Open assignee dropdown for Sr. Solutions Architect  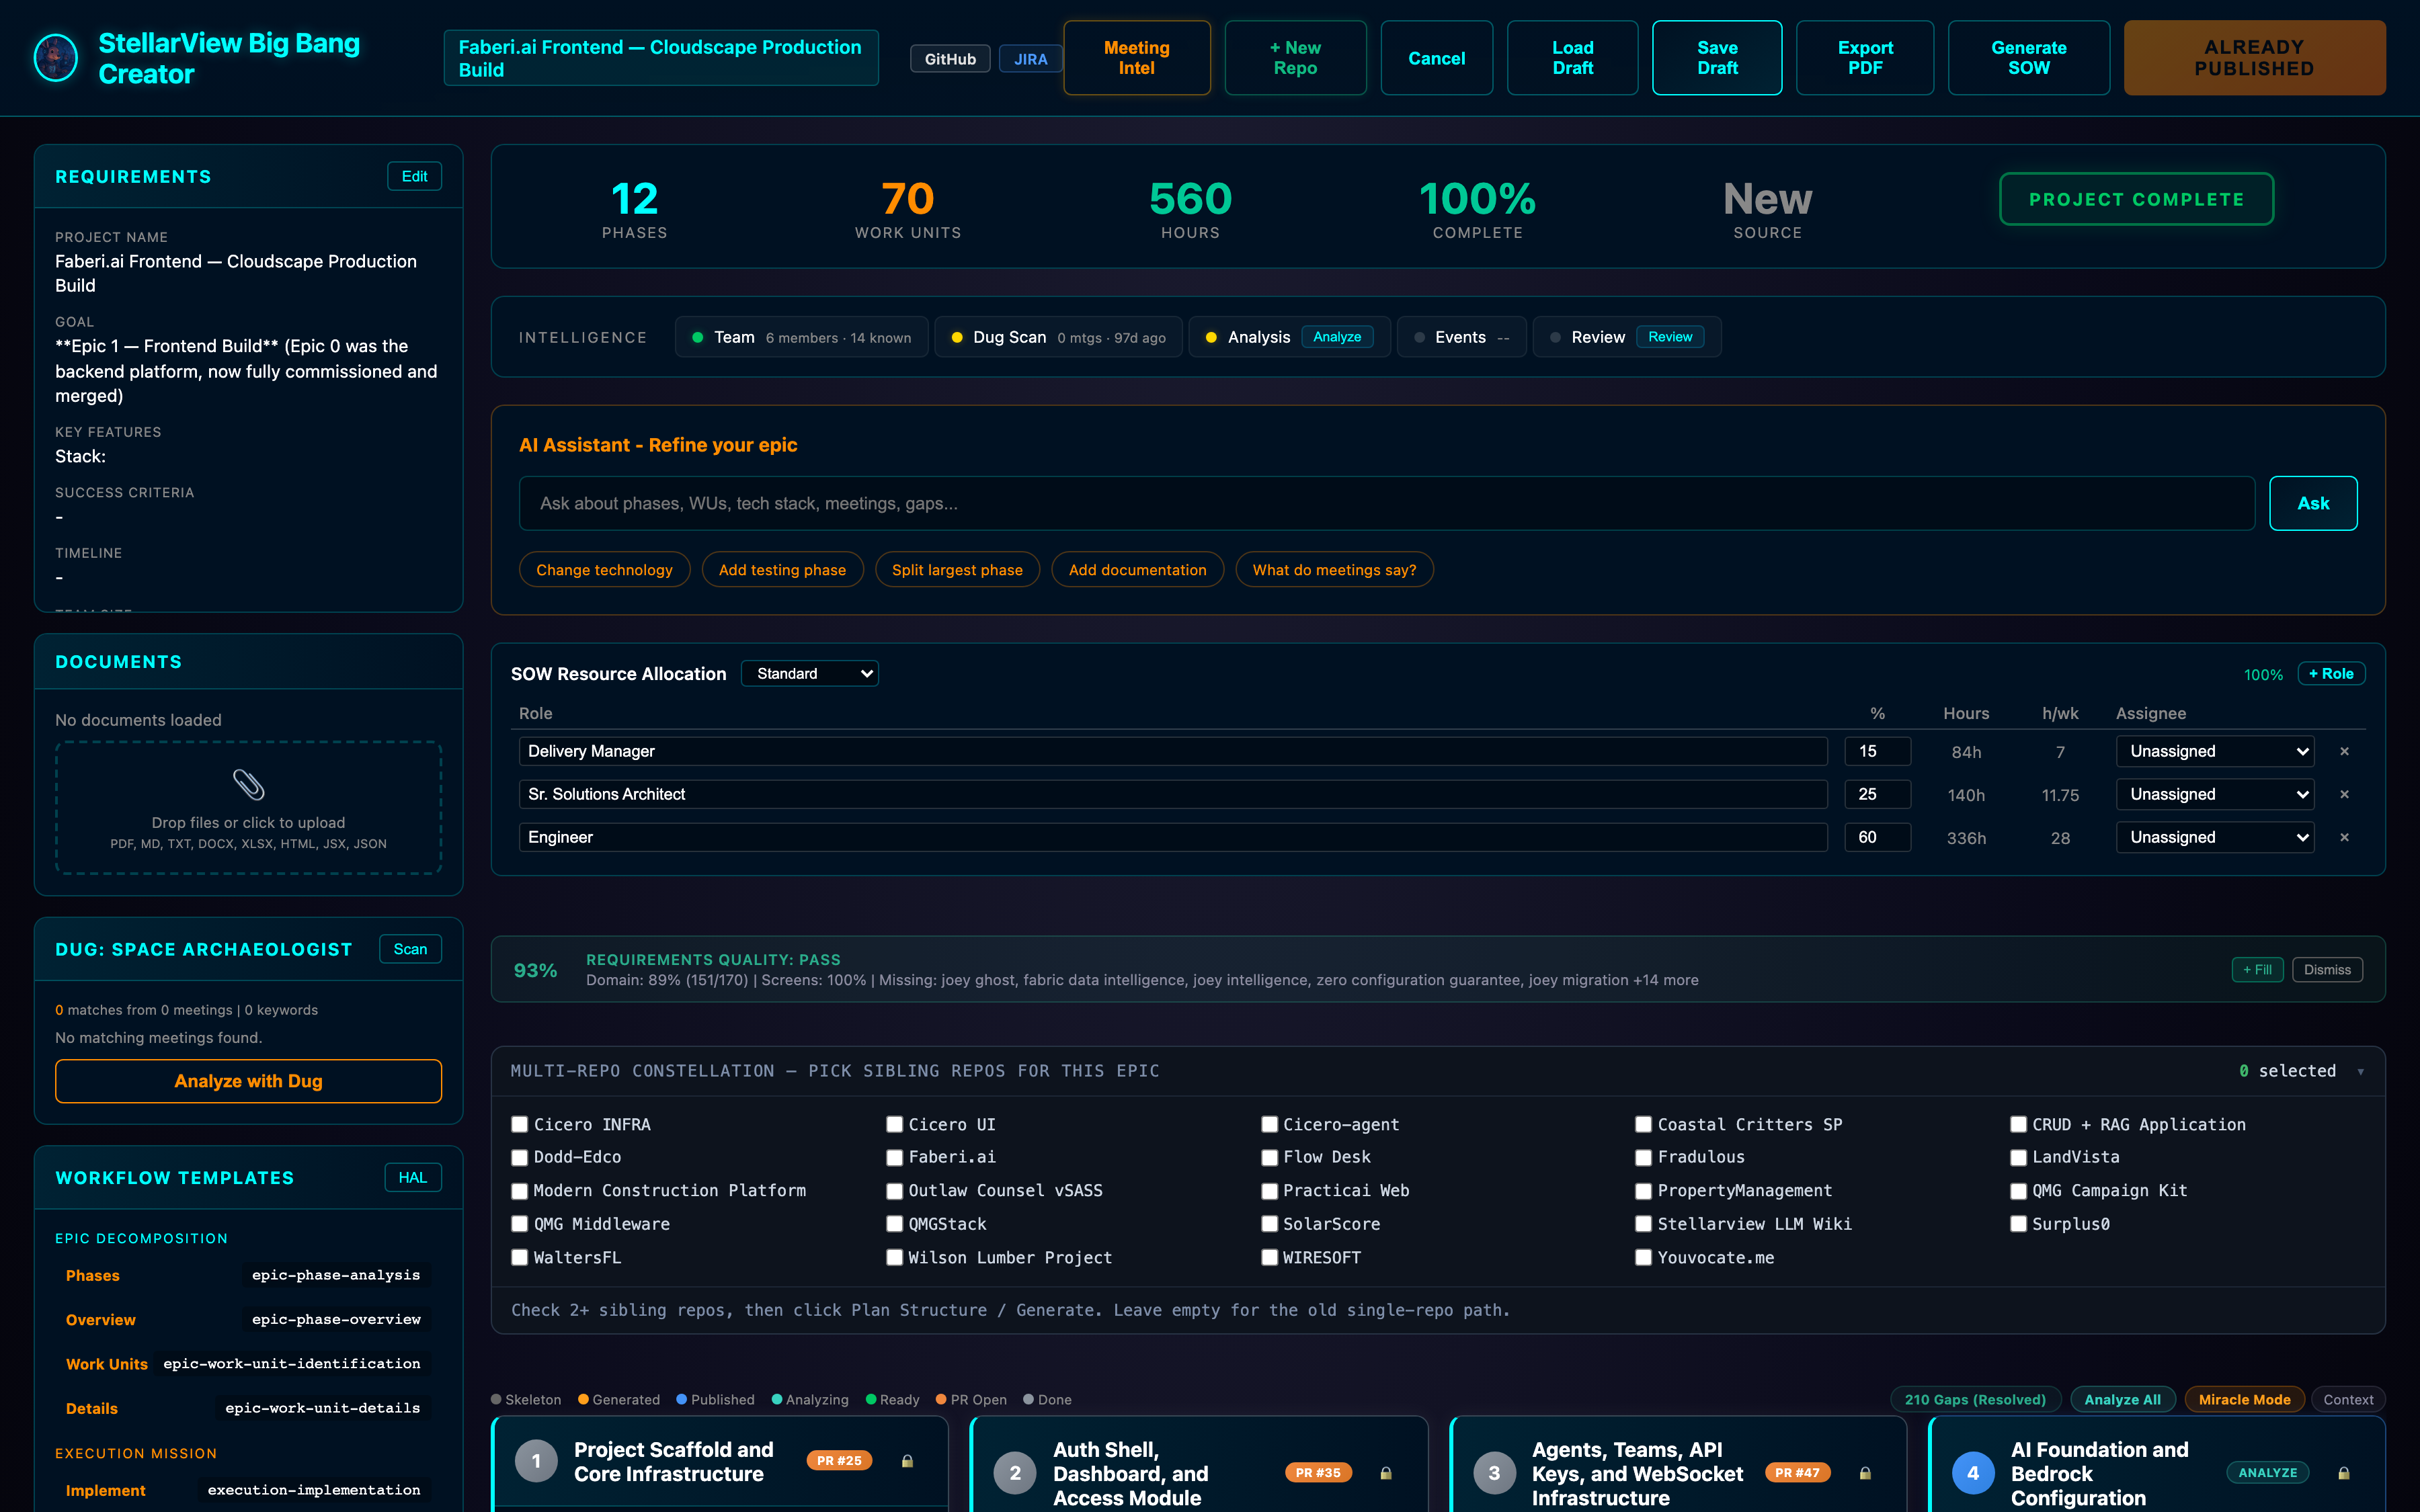[x=2215, y=794]
